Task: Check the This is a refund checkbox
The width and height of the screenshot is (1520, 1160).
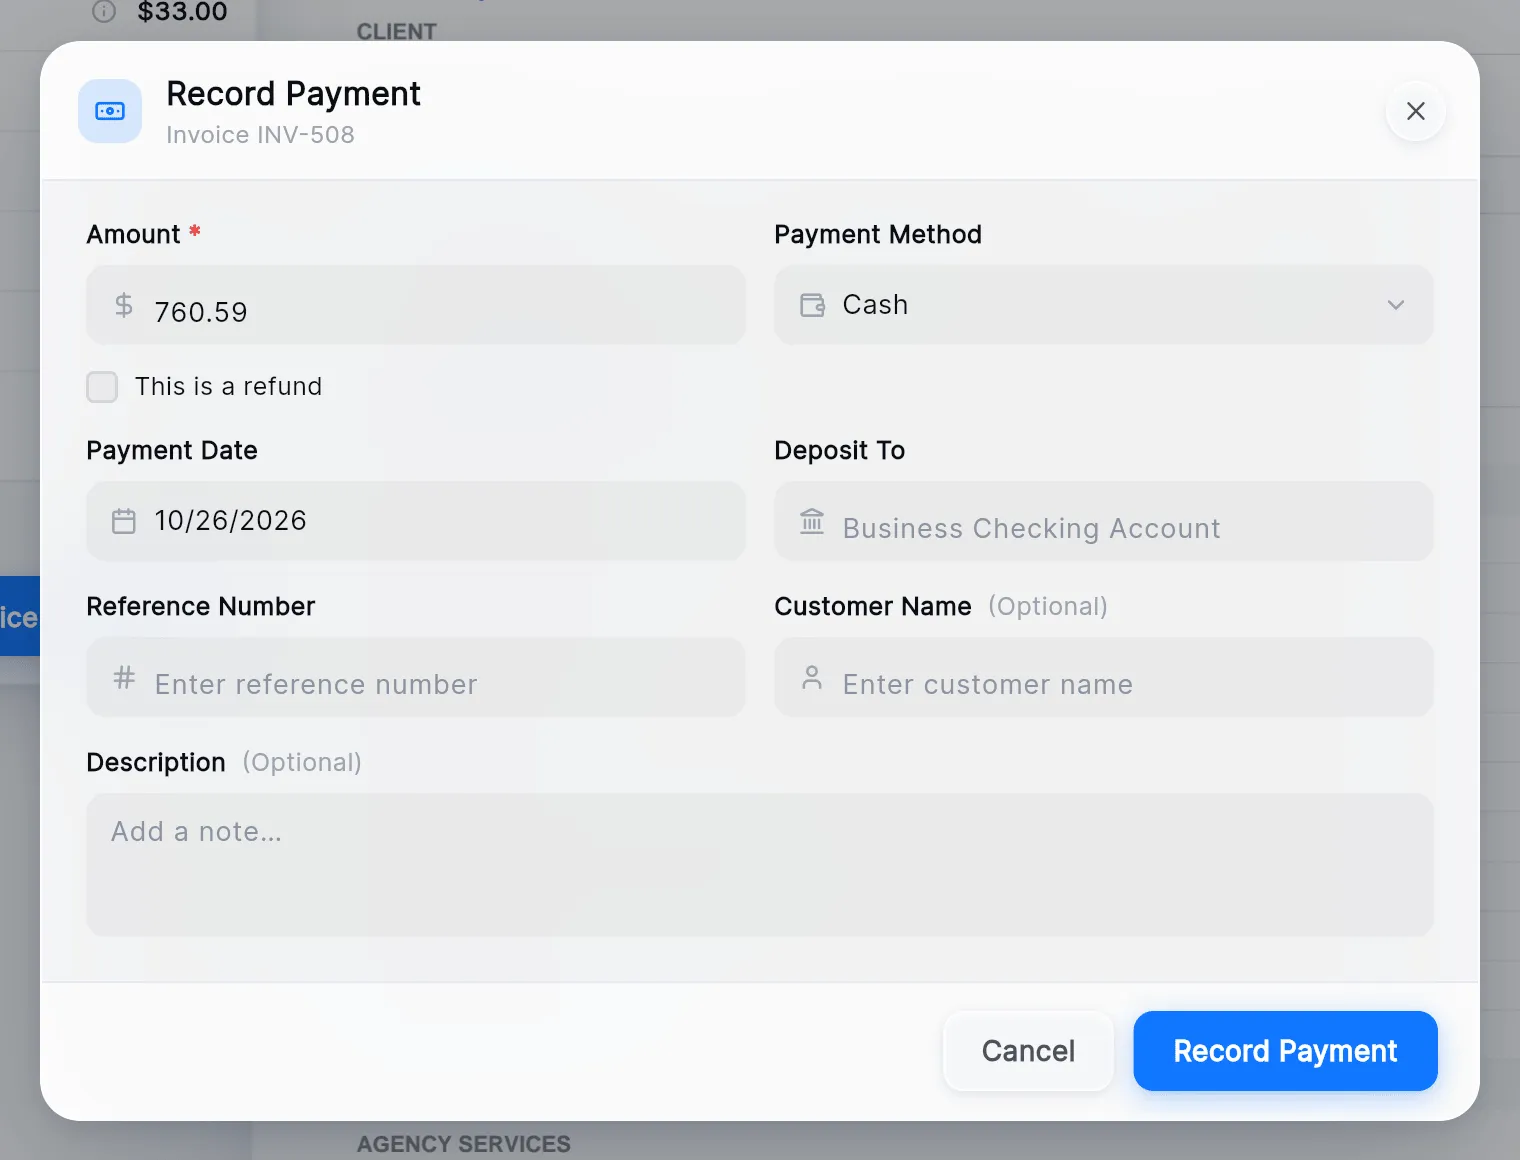Action: pyautogui.click(x=102, y=387)
